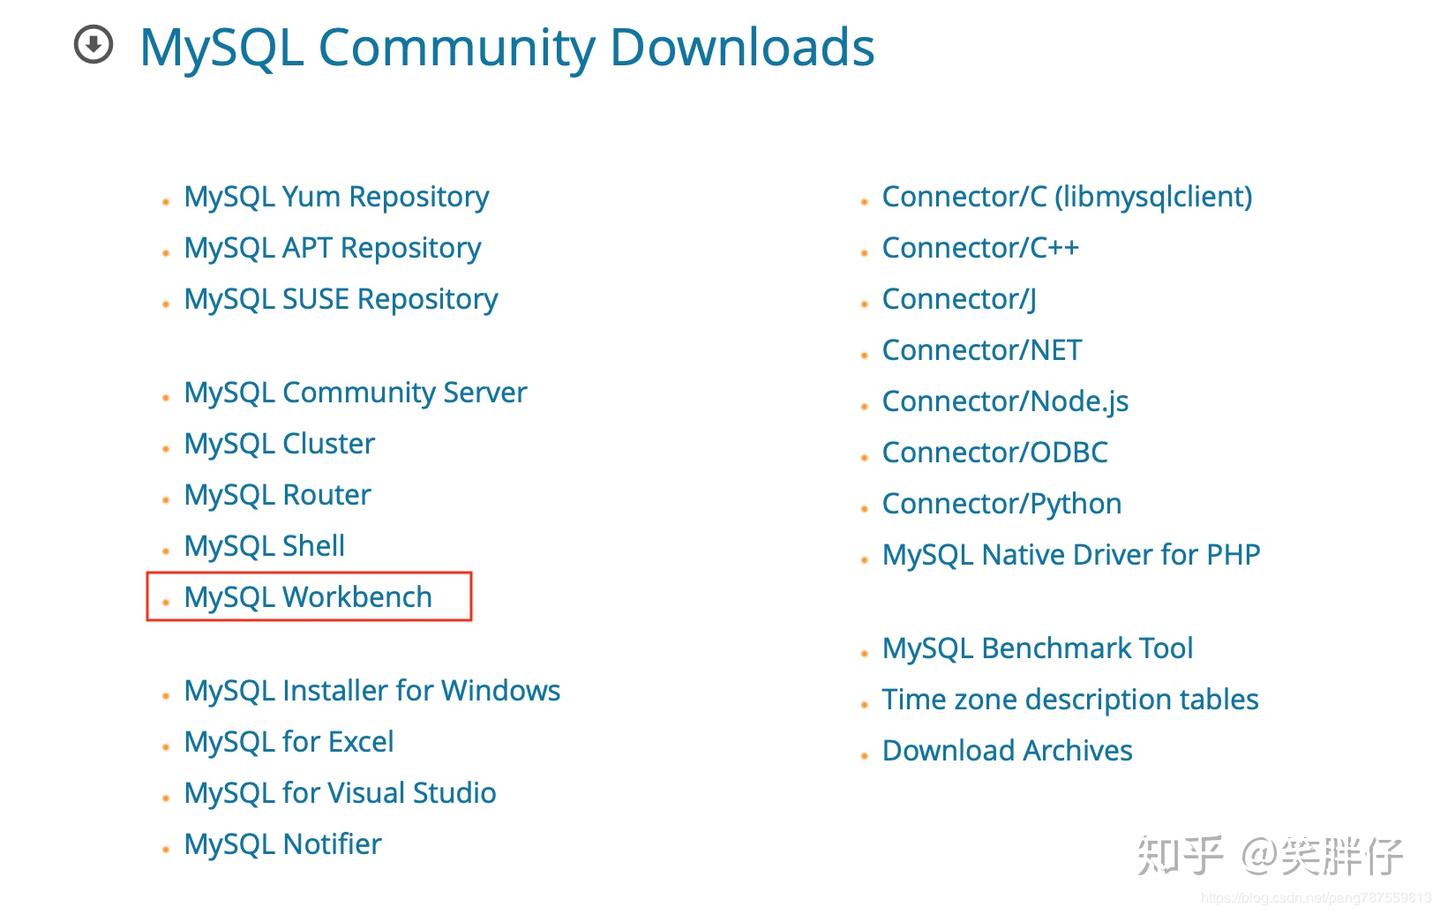
Task: Open the MySQL APT Repository link
Action: (x=332, y=248)
